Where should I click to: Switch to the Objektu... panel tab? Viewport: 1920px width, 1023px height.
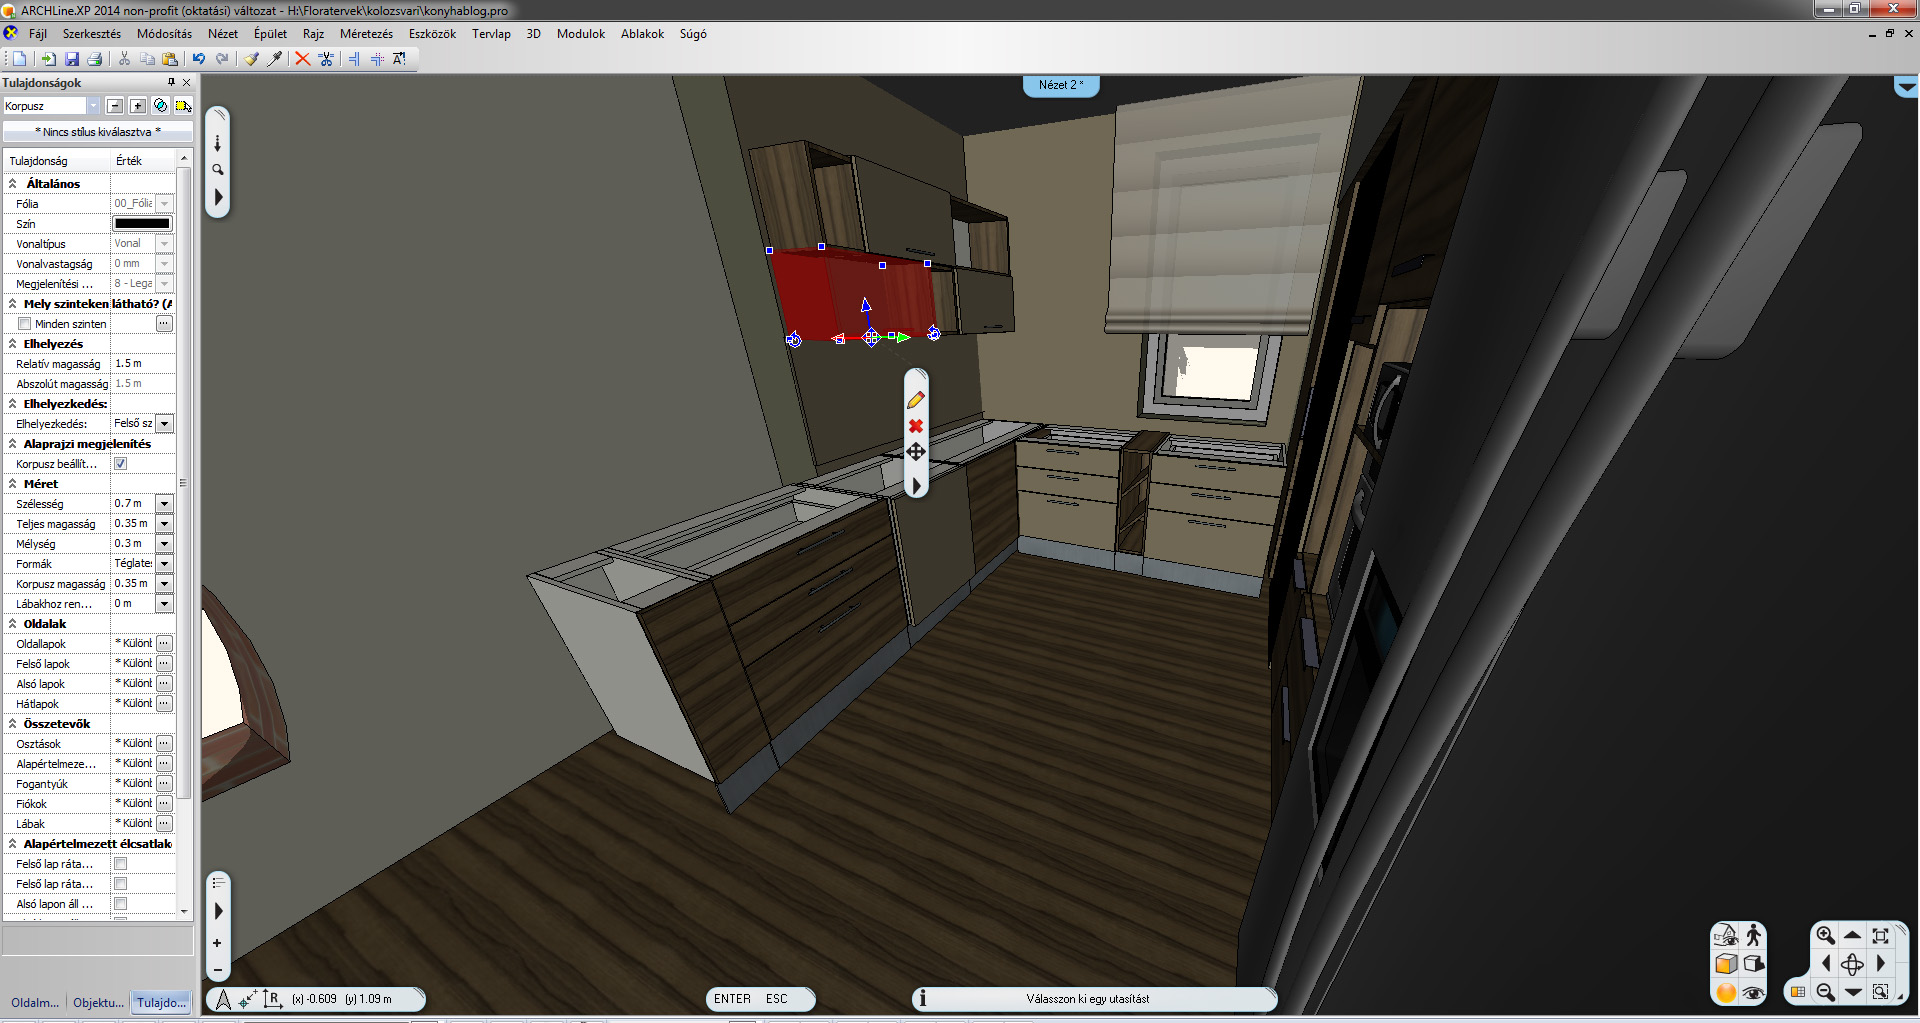click(98, 1002)
